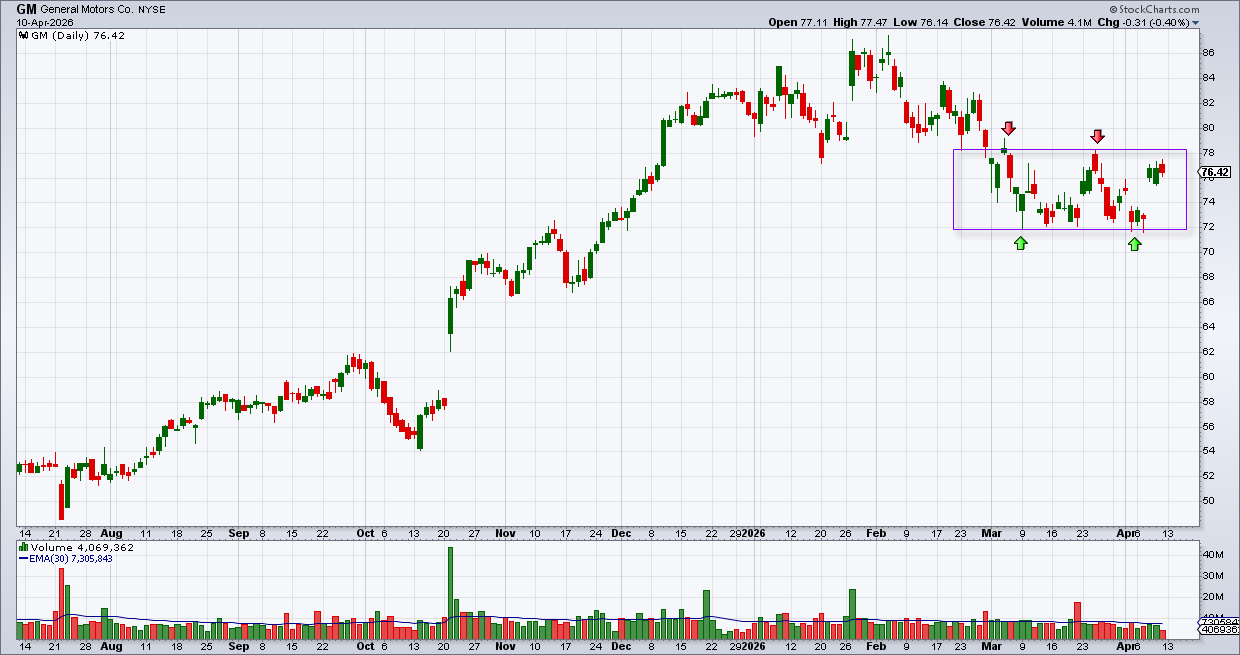The height and width of the screenshot is (655, 1240).
Task: Click the Feb label on the volume panel date axis
Action: click(877, 647)
